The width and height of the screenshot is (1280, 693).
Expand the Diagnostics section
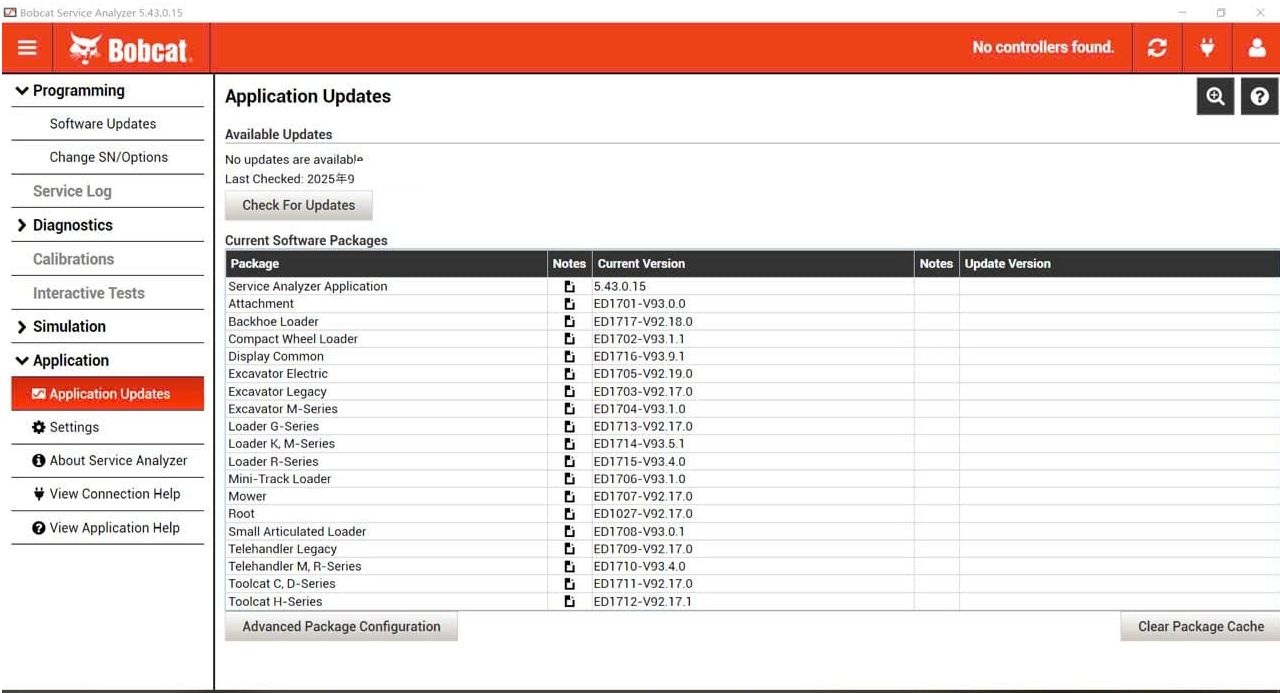coord(70,225)
